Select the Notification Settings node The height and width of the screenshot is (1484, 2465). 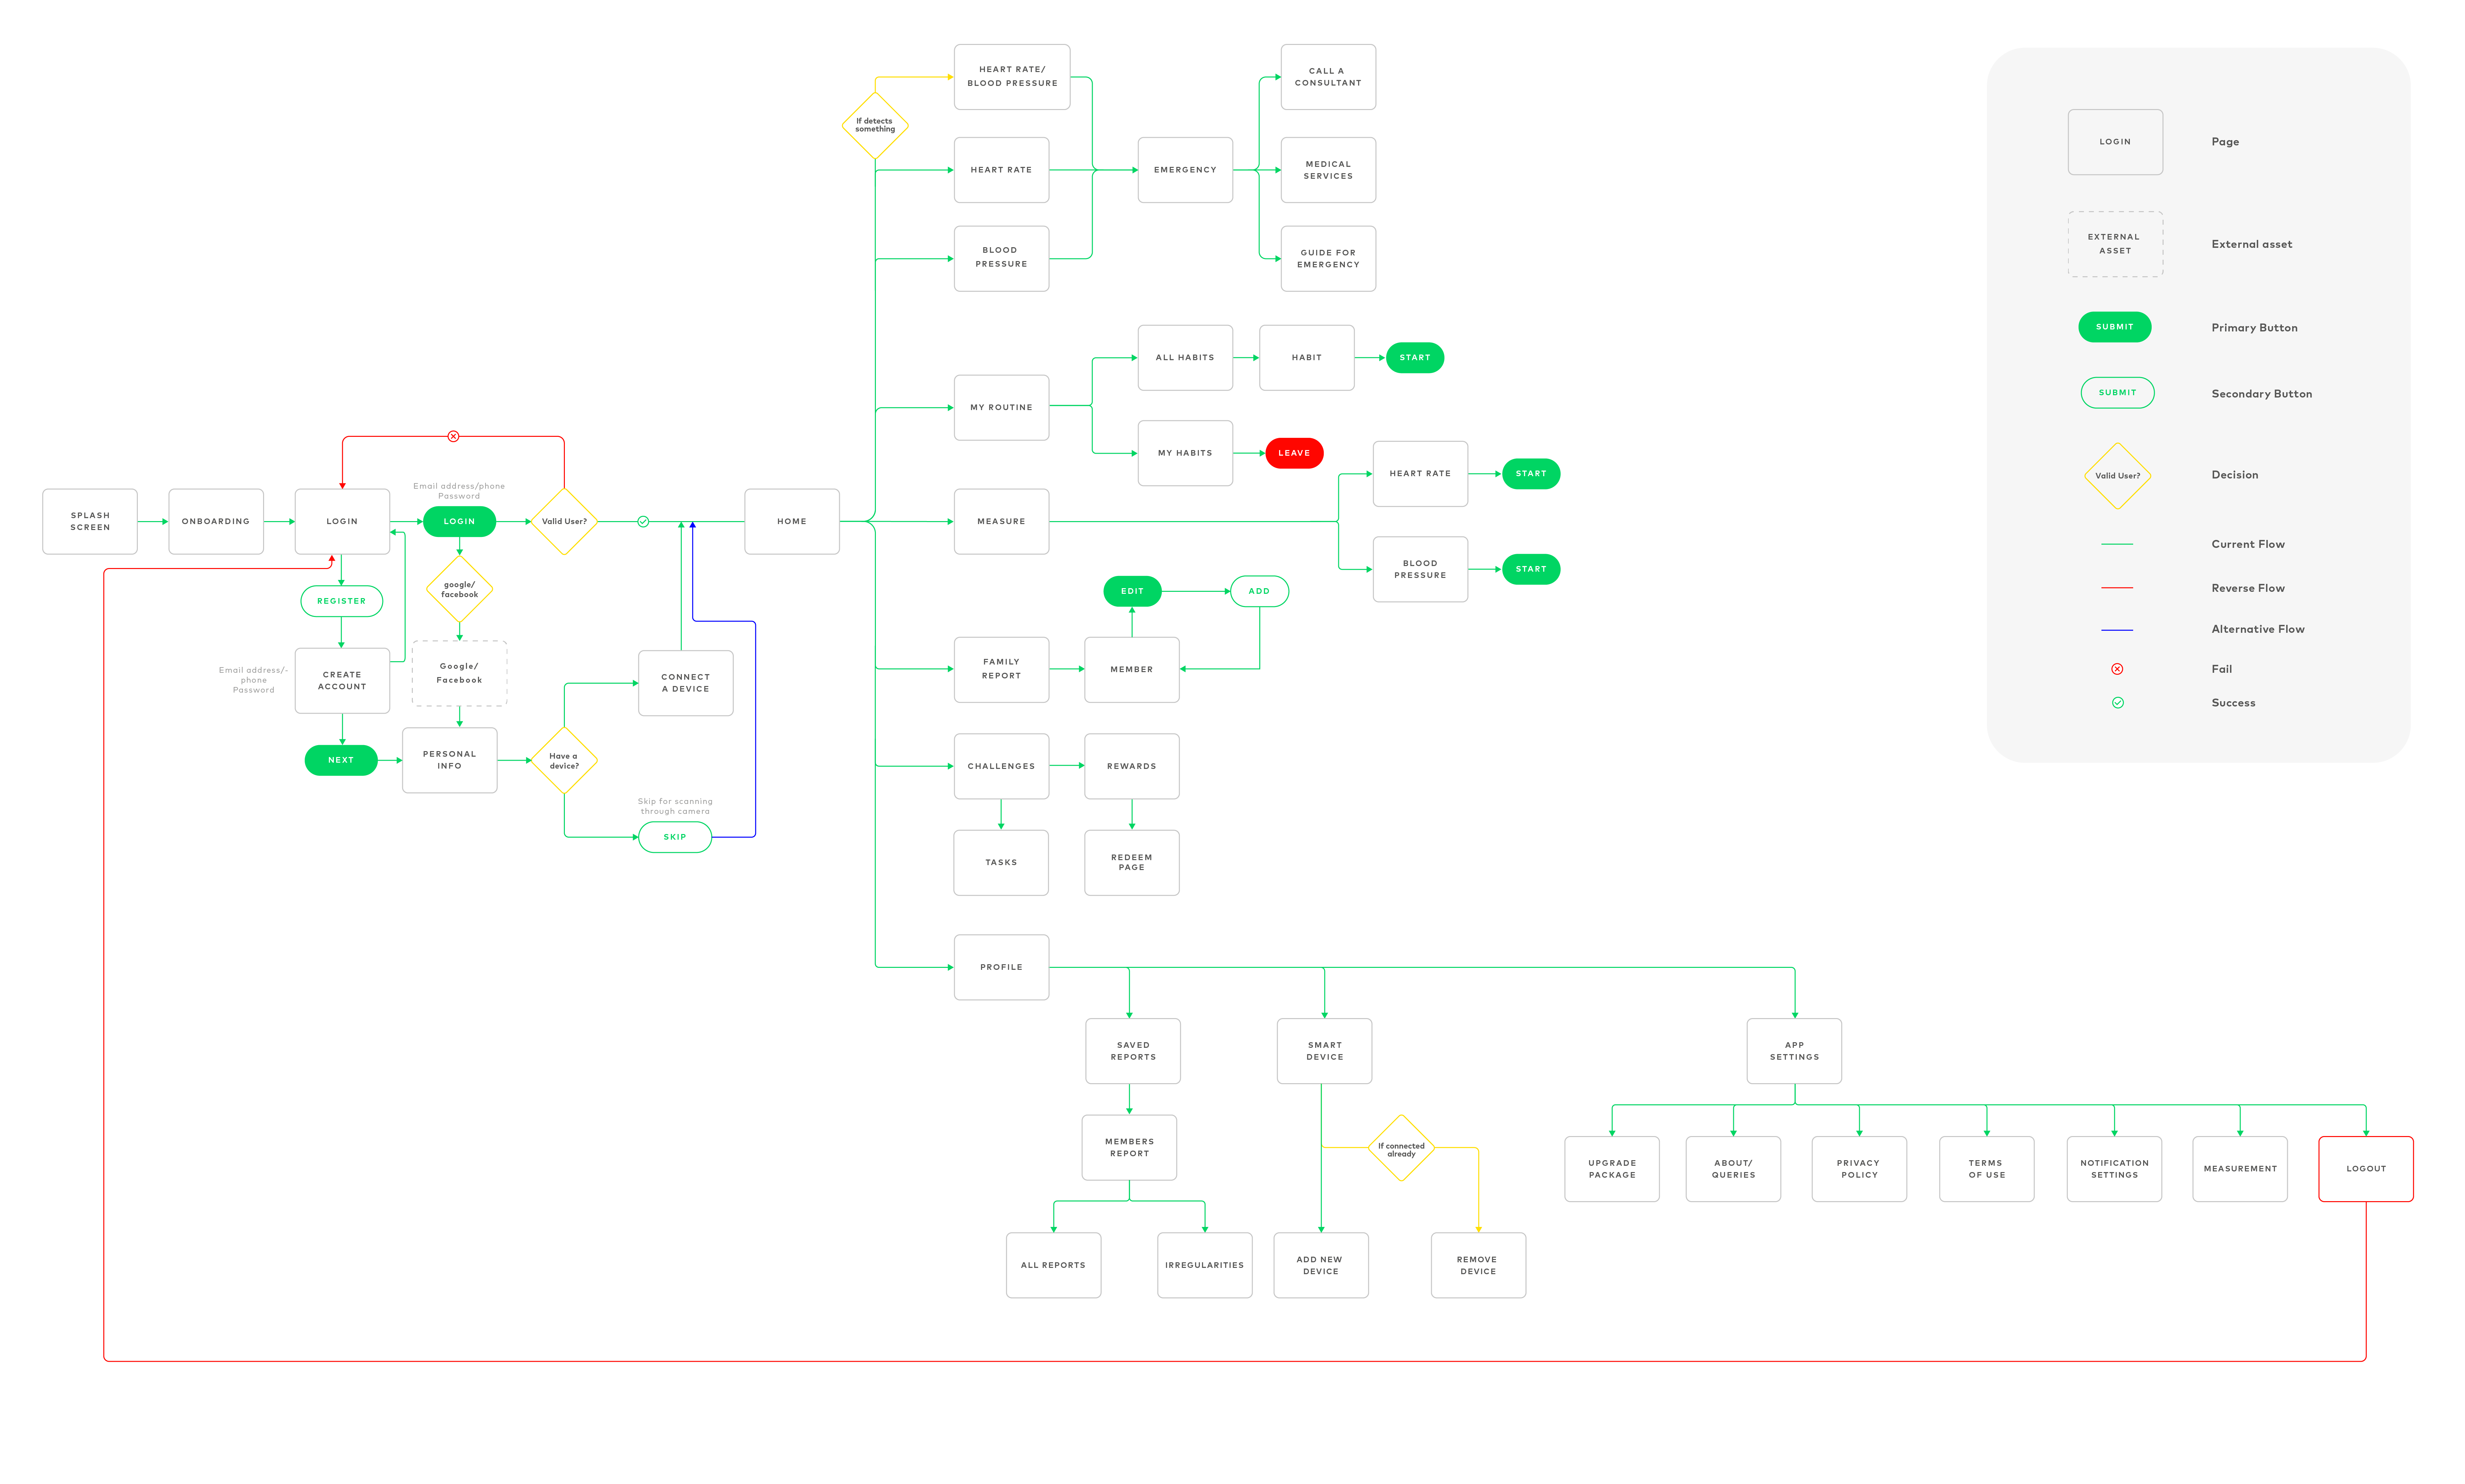[2114, 1169]
